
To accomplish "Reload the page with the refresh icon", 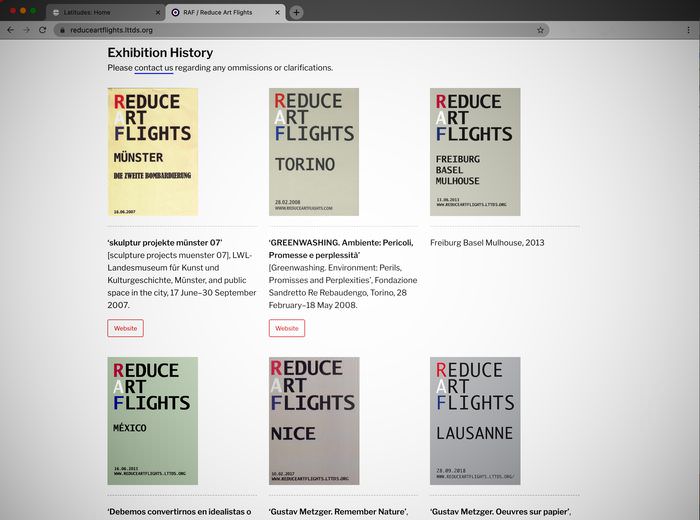I will (x=42, y=30).
